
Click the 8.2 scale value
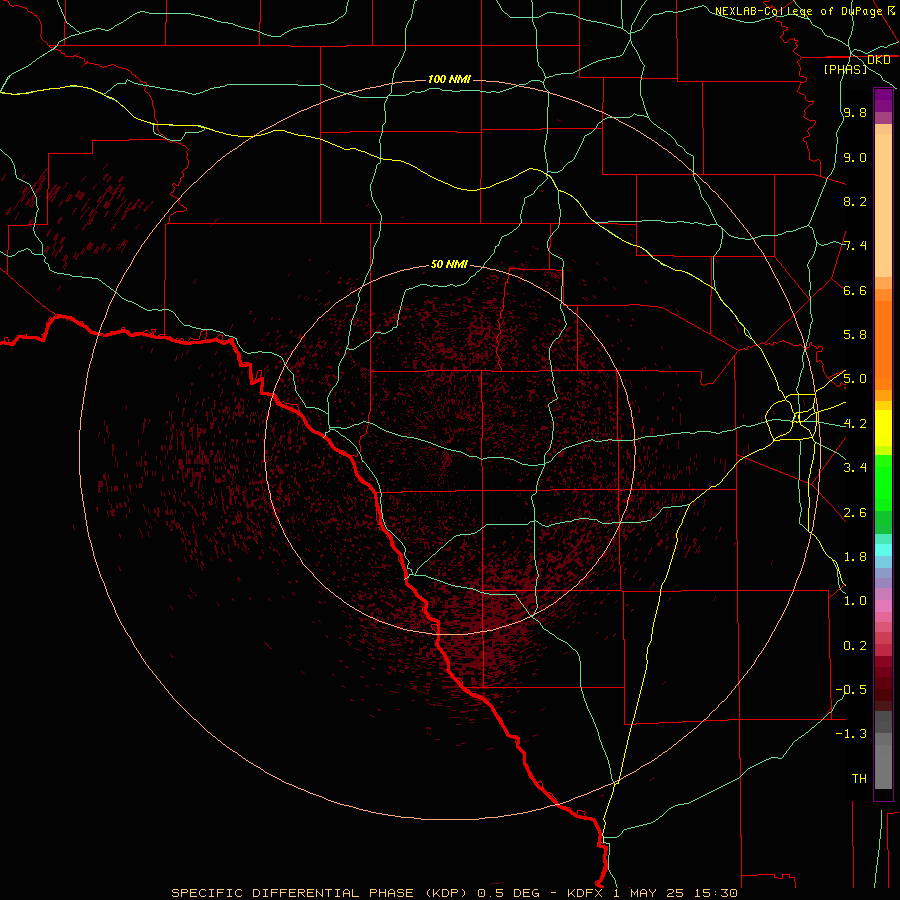click(x=855, y=201)
